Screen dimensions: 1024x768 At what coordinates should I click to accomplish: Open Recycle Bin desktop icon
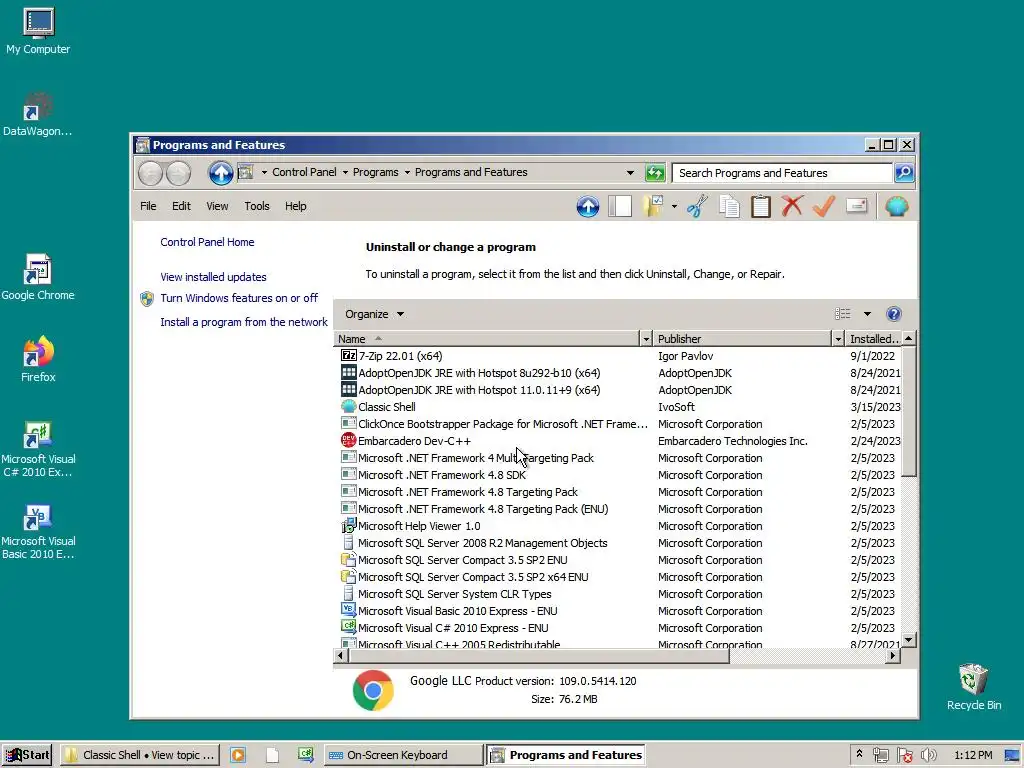click(x=973, y=686)
